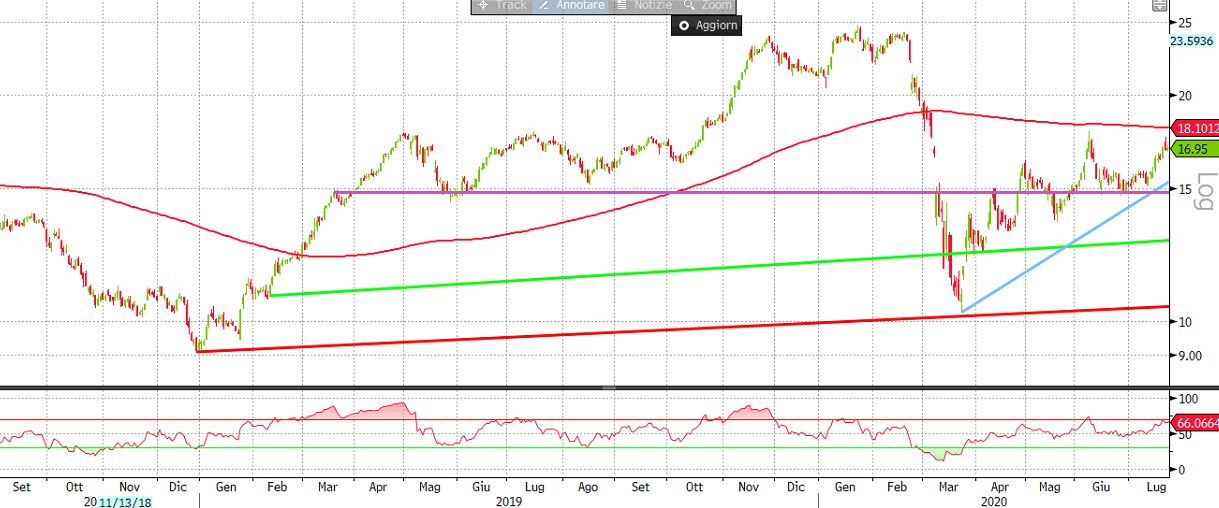Select the green ascending trendline
The width and height of the screenshot is (1219, 508).
point(700,268)
